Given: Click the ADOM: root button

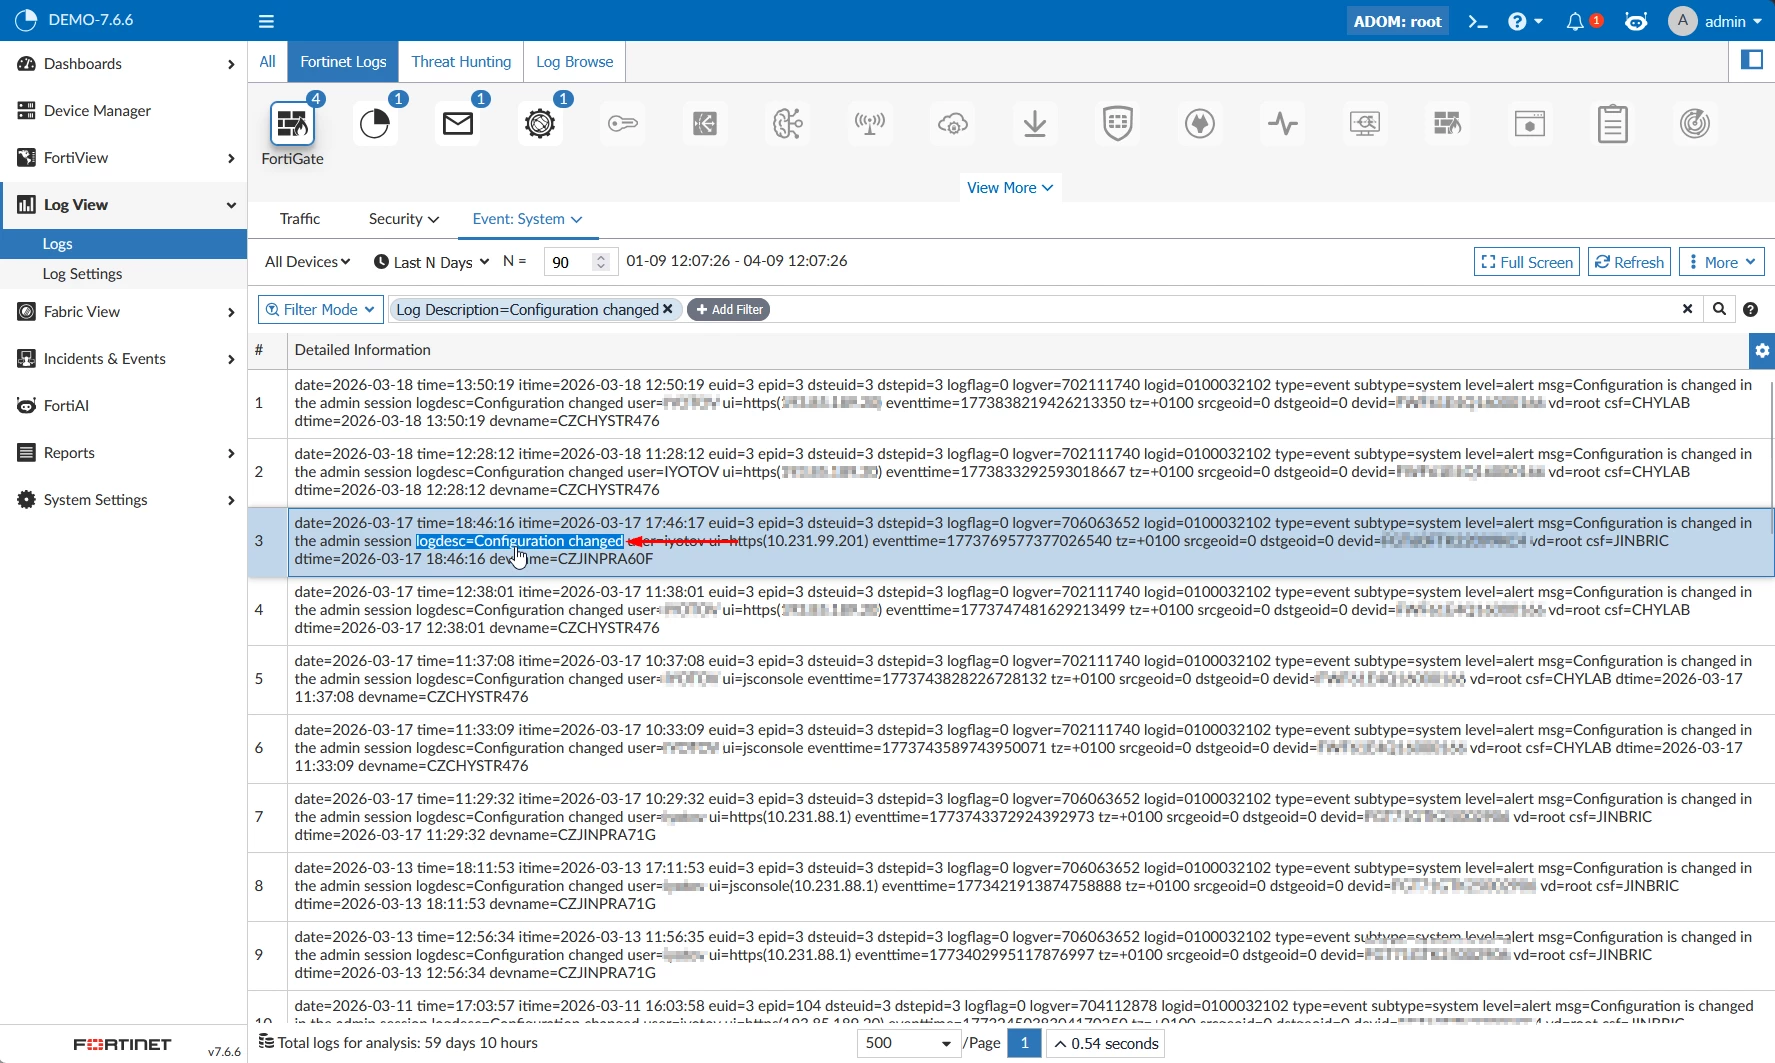Looking at the screenshot, I should tap(1397, 21).
